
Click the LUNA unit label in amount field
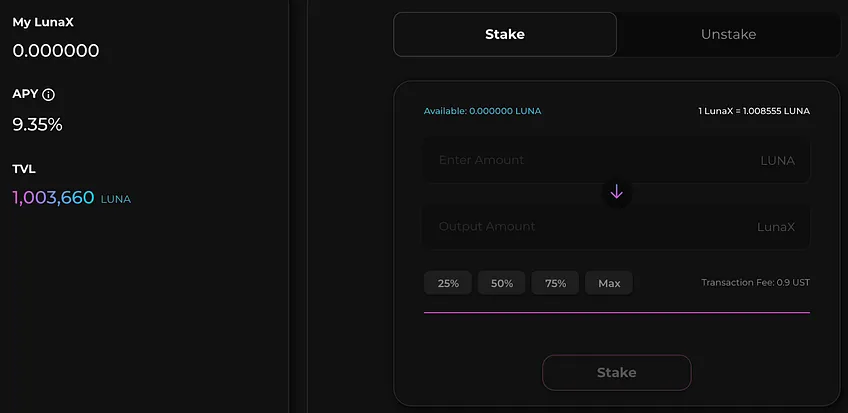point(777,161)
